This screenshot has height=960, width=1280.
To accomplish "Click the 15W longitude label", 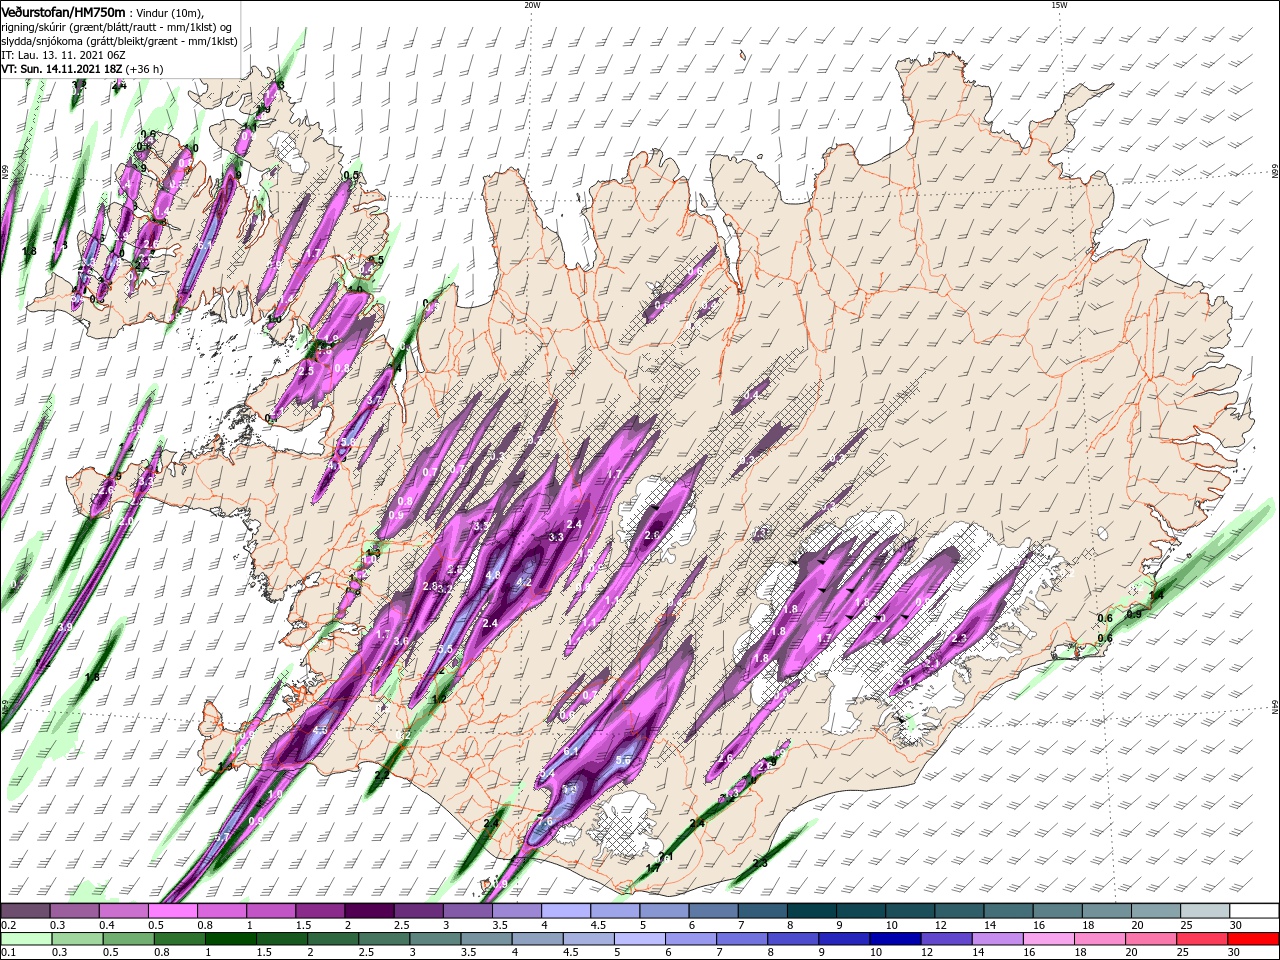I will pos(1059,5).
